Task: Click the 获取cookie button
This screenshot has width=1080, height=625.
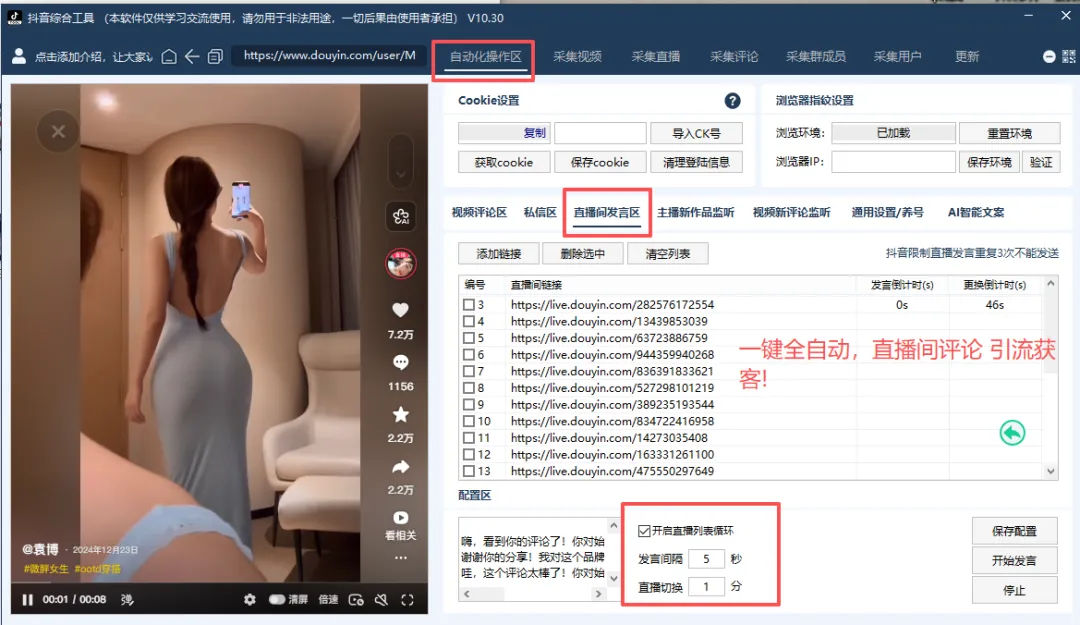Action: (x=503, y=161)
